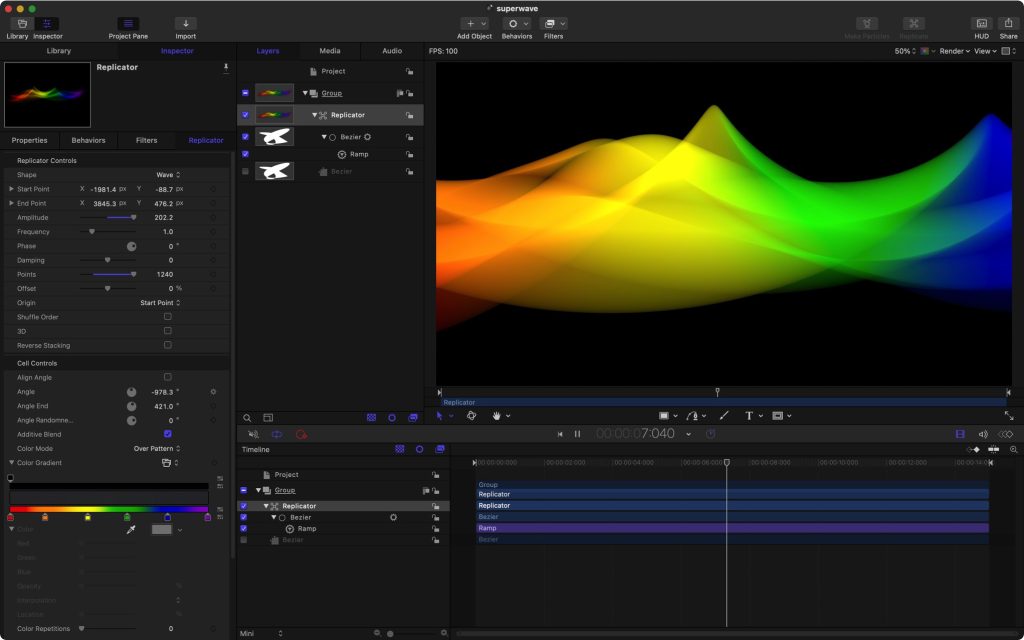Select the Text tool in canvas toolbar
Image resolution: width=1024 pixels, height=640 pixels.
(x=748, y=415)
